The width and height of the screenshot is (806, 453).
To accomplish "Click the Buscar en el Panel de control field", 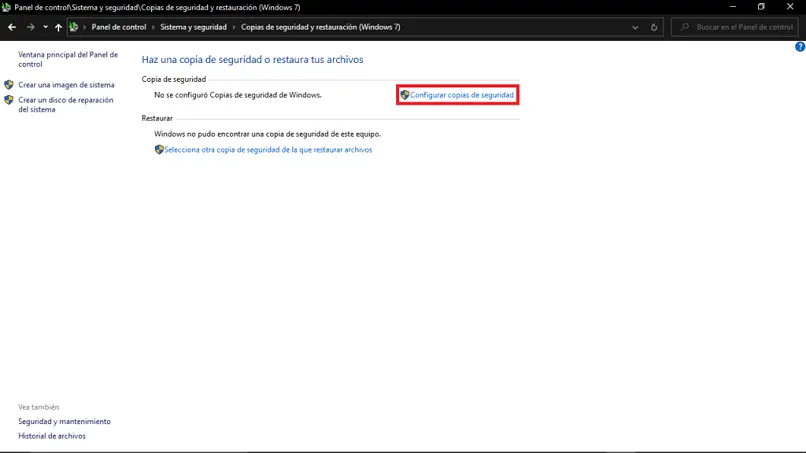I will (735, 27).
